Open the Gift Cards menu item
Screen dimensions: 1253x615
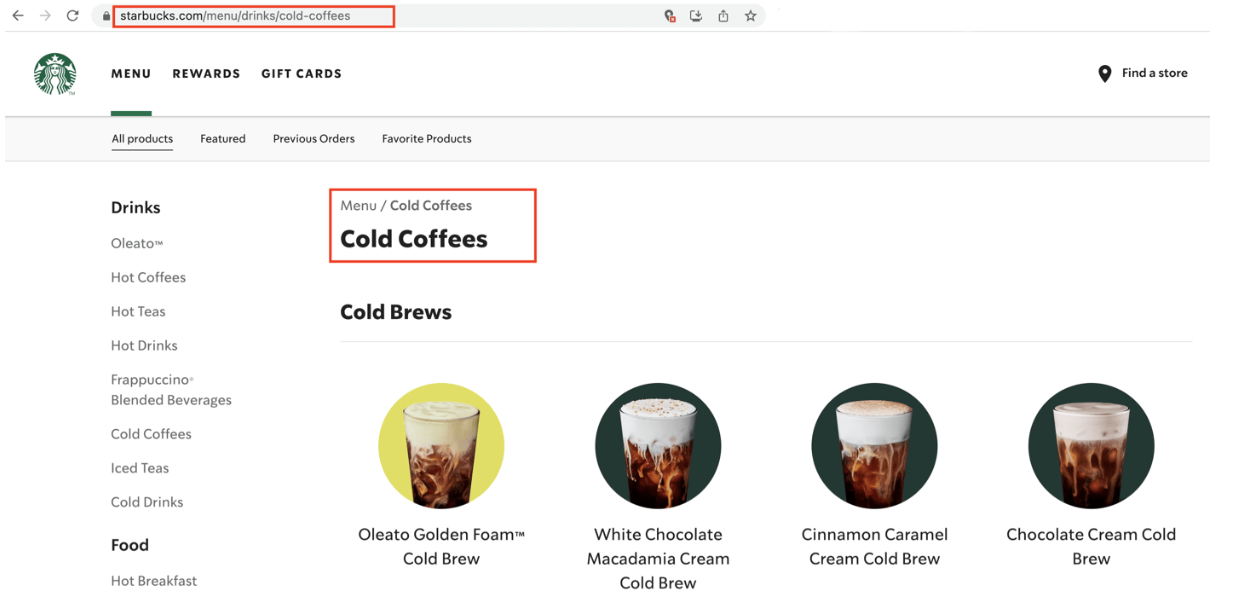301,74
